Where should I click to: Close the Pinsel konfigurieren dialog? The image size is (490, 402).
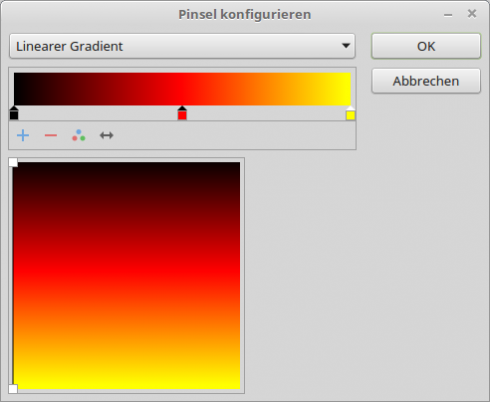point(472,14)
